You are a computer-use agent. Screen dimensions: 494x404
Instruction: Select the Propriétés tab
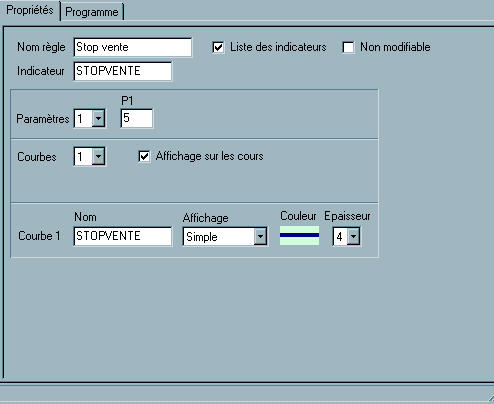tap(30, 10)
